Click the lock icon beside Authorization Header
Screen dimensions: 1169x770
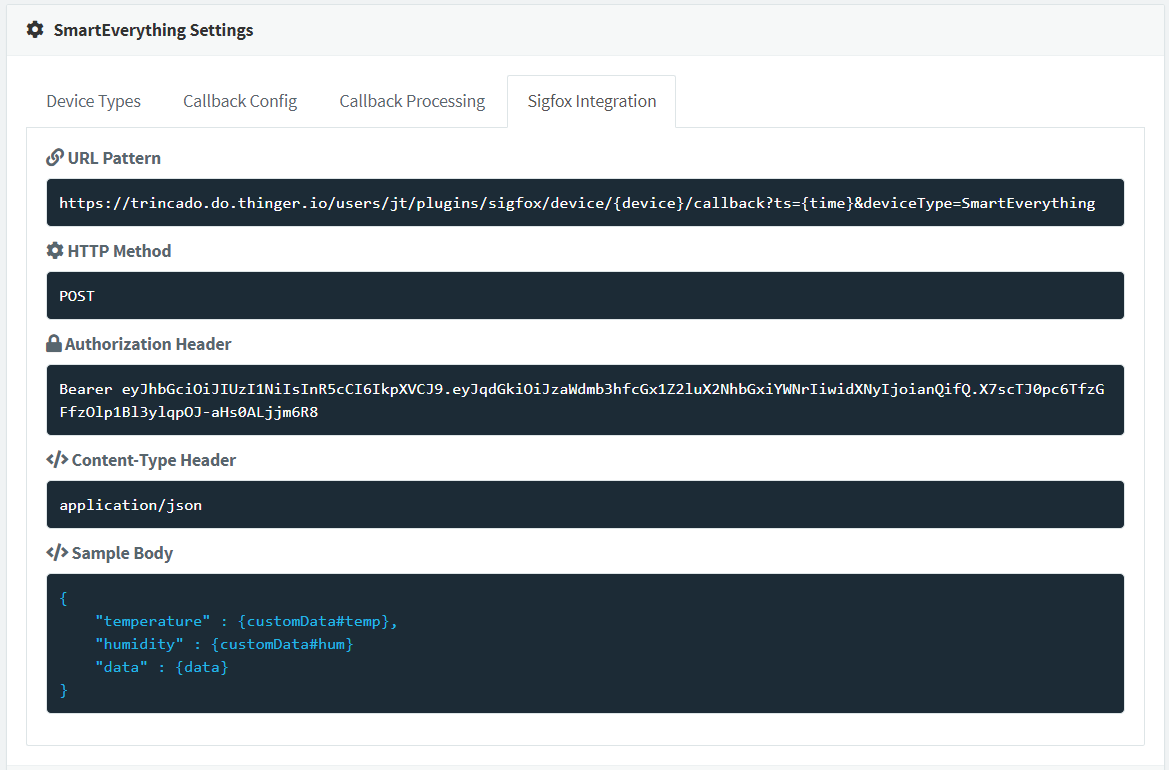pos(54,344)
